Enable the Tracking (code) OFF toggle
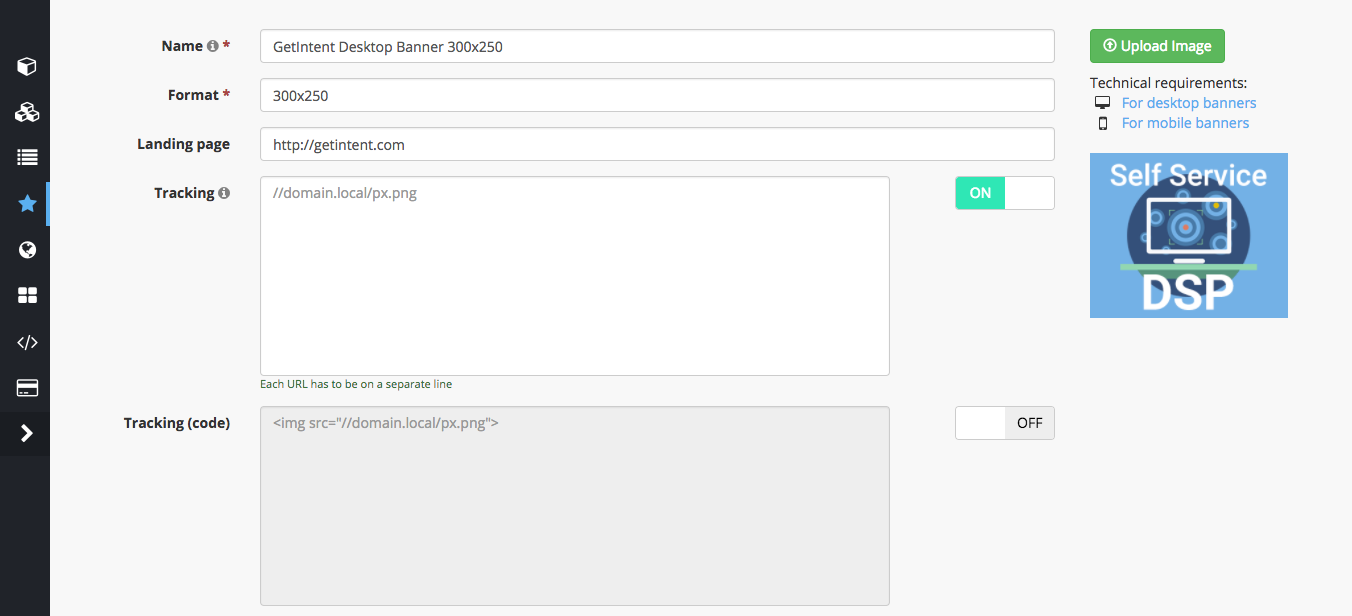 [x=1004, y=423]
